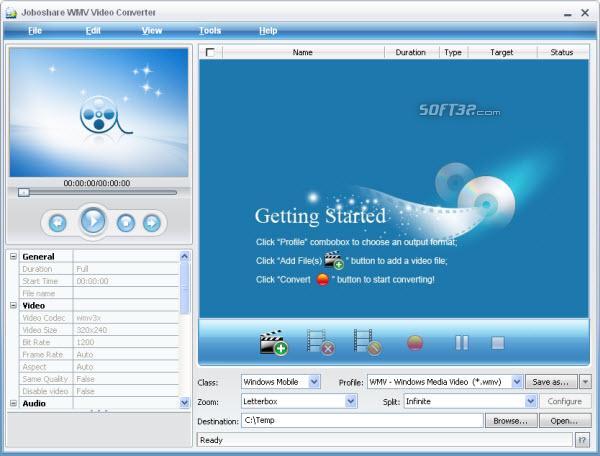Click the Destination path field C:\Temp
The width and height of the screenshot is (600, 456).
click(362, 420)
